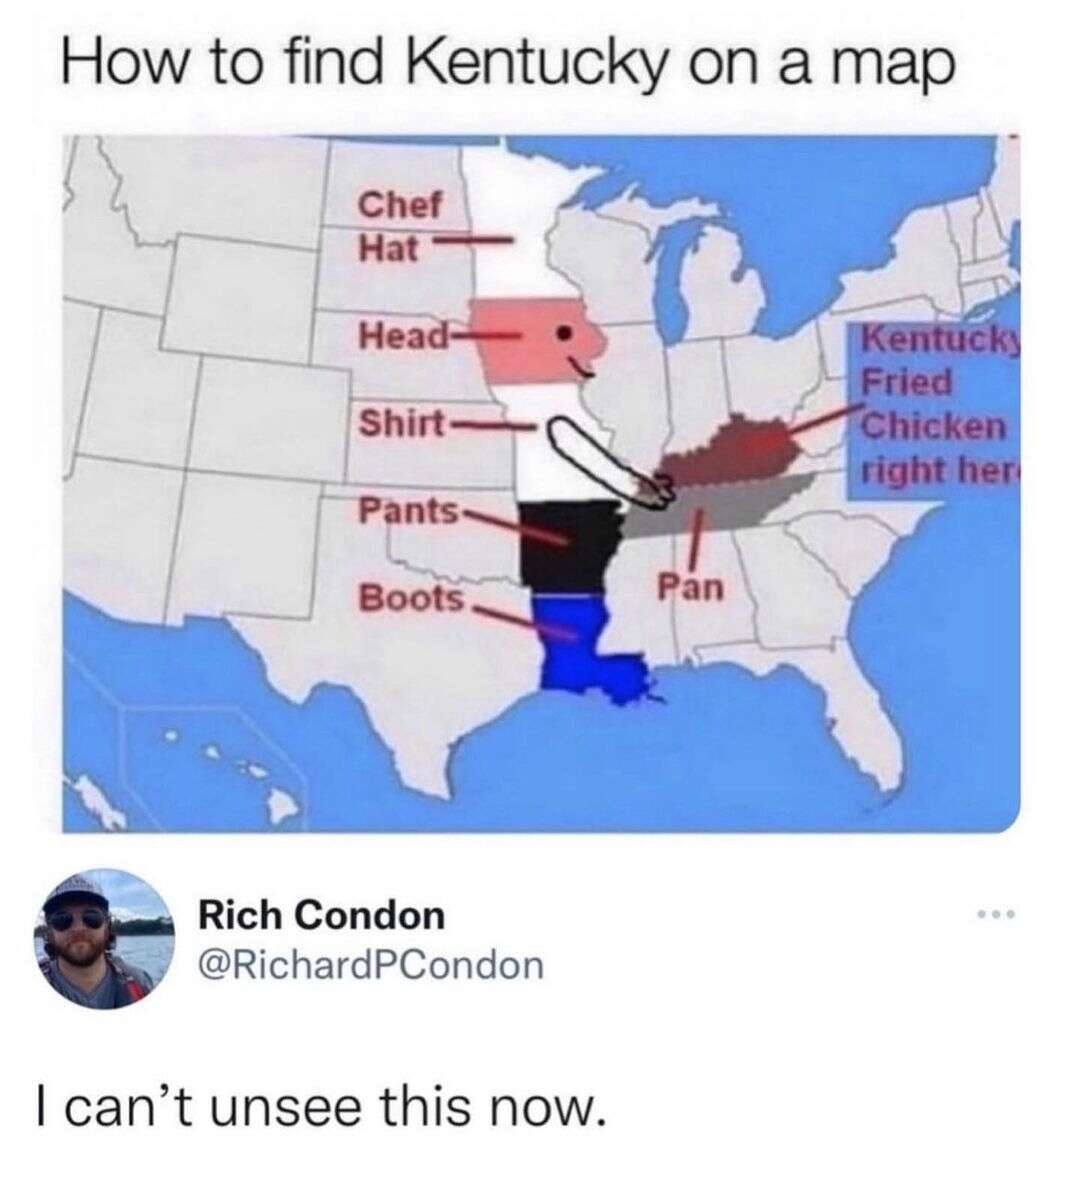
Task: Click the "Head" label on the map
Action: (x=404, y=334)
